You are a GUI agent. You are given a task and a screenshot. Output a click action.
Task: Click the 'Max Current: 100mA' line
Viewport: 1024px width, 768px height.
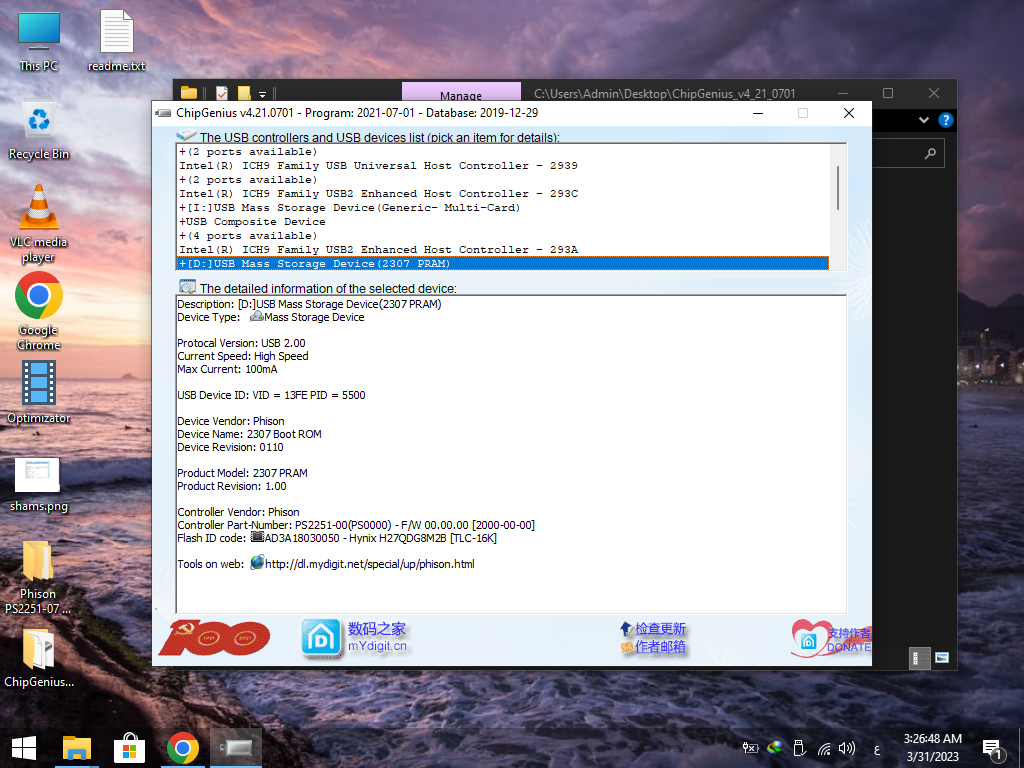(x=227, y=369)
